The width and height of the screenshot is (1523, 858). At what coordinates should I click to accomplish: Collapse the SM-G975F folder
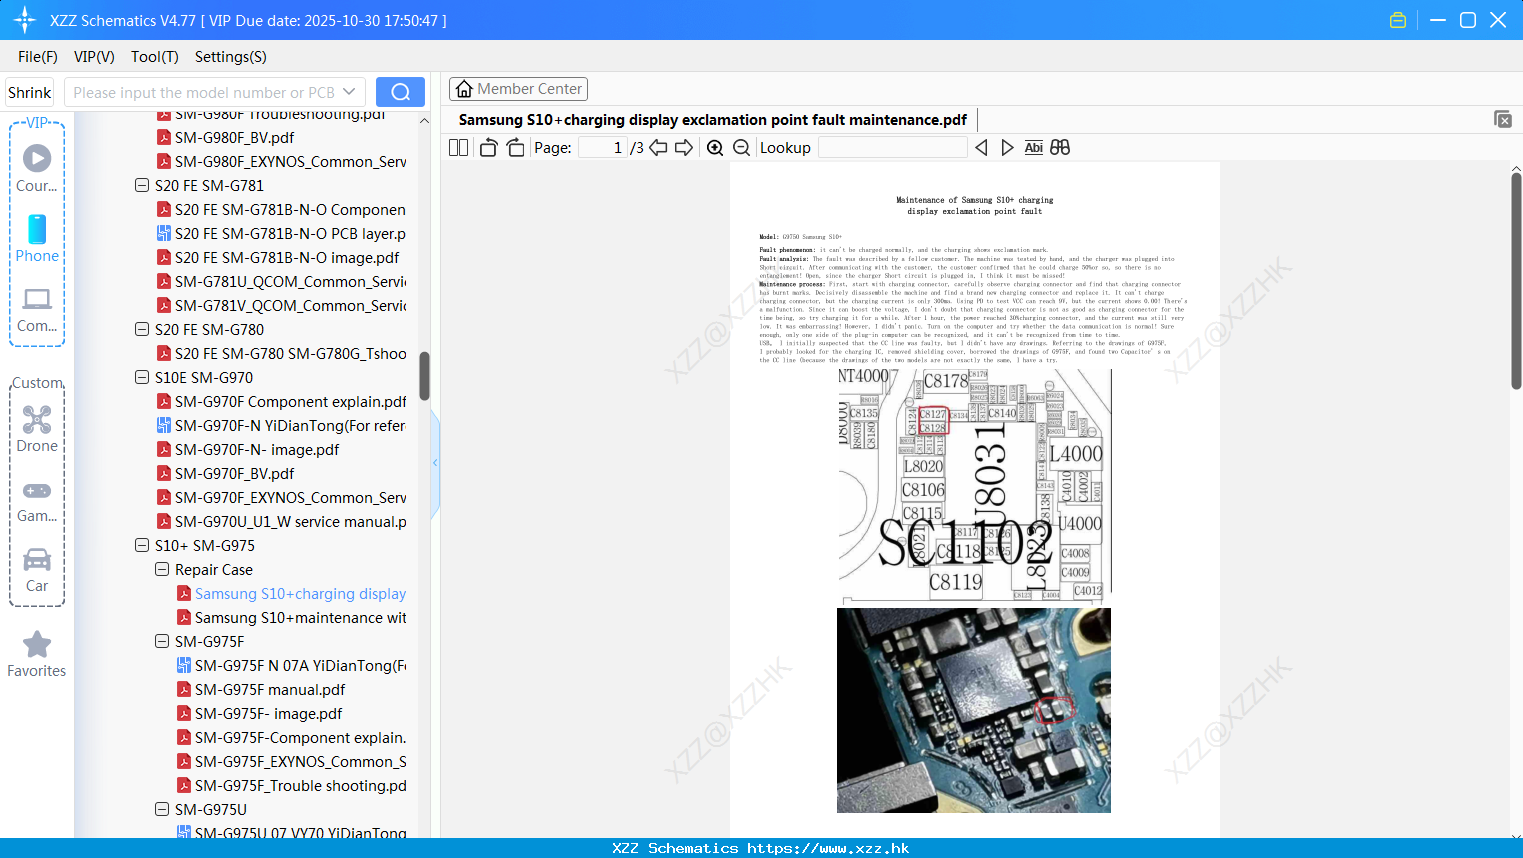point(162,641)
